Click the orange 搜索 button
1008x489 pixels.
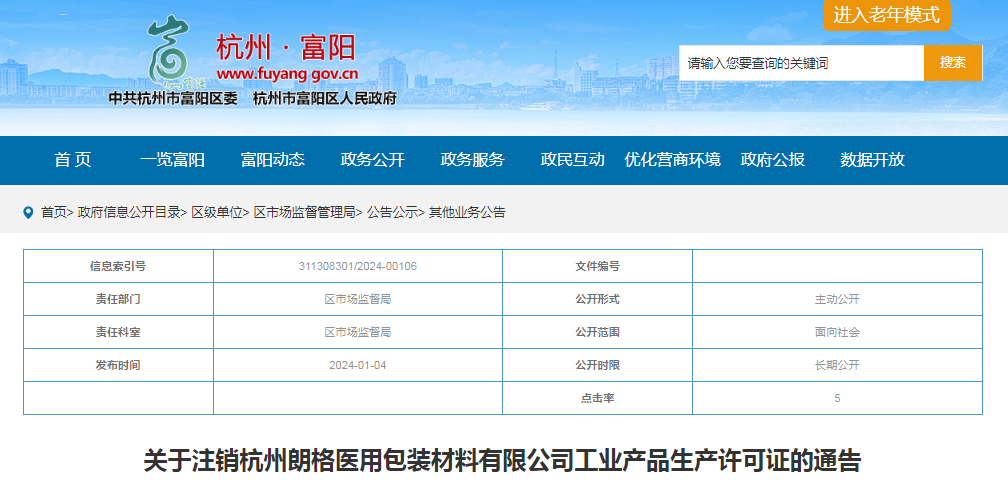pyautogui.click(x=953, y=63)
